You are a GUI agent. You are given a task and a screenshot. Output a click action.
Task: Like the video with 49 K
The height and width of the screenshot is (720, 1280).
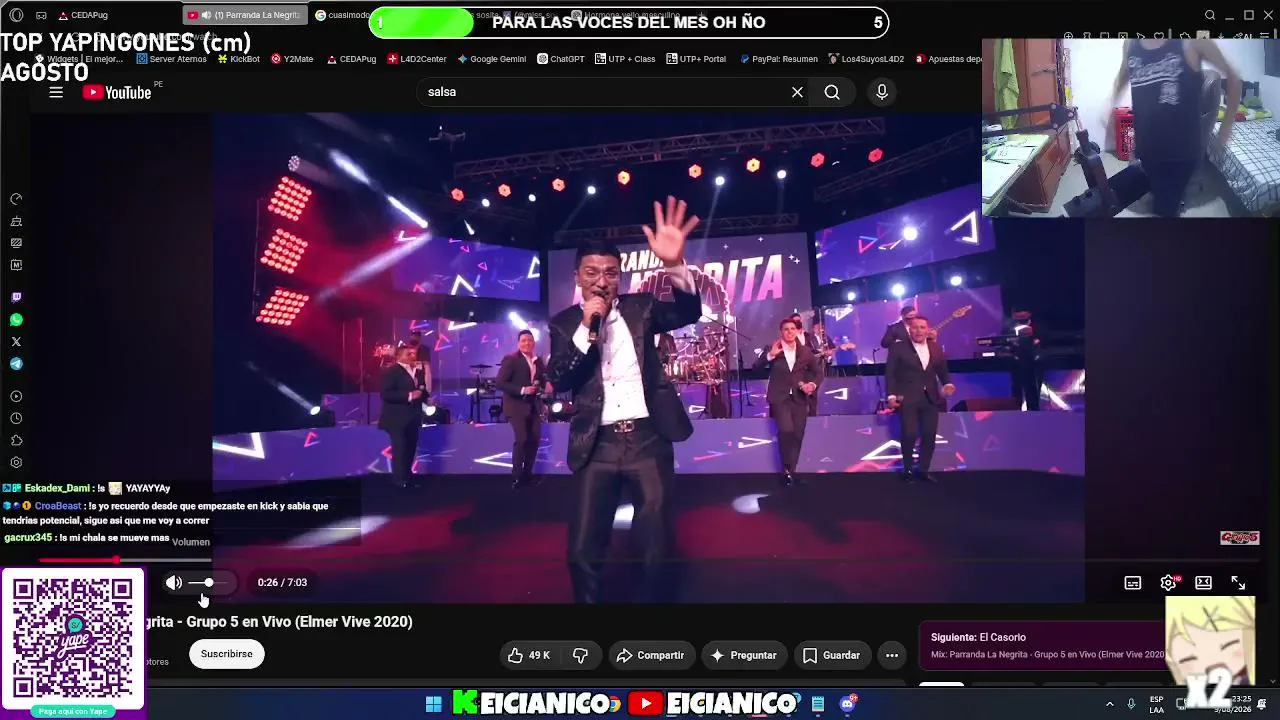click(529, 655)
